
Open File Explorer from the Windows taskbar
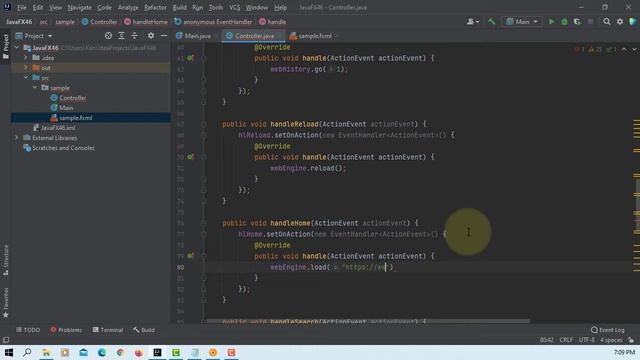click(46, 352)
